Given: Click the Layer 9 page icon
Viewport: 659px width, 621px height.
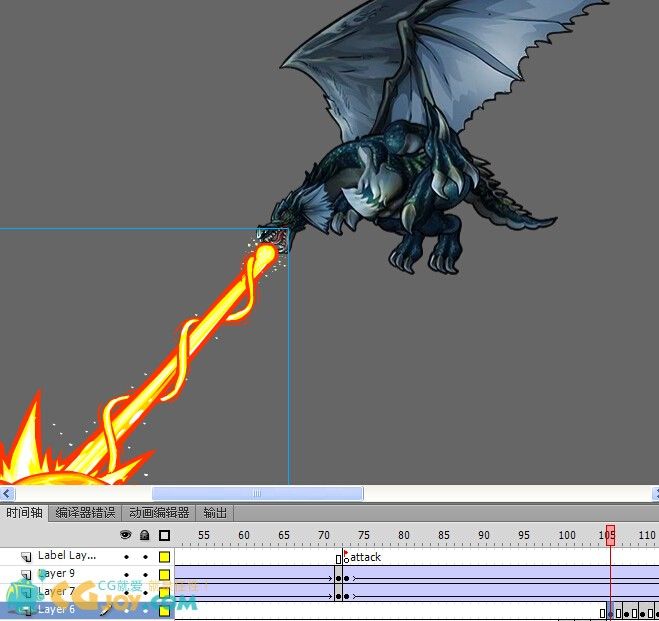Looking at the screenshot, I should click(26, 574).
